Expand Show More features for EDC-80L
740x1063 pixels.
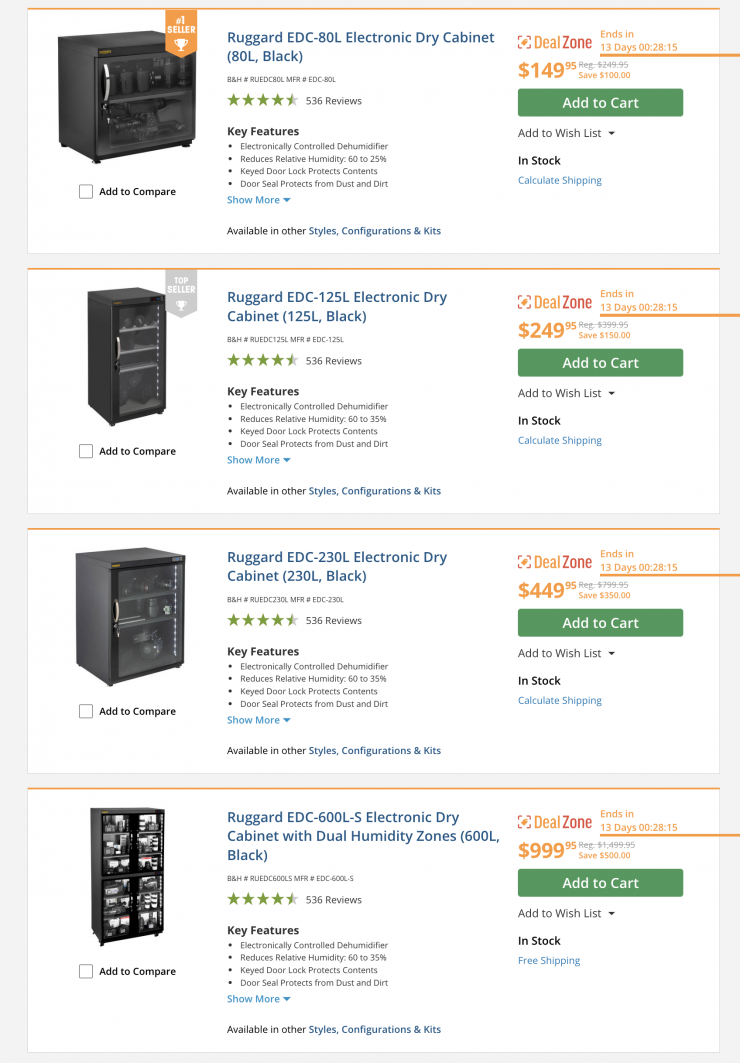pyautogui.click(x=258, y=200)
